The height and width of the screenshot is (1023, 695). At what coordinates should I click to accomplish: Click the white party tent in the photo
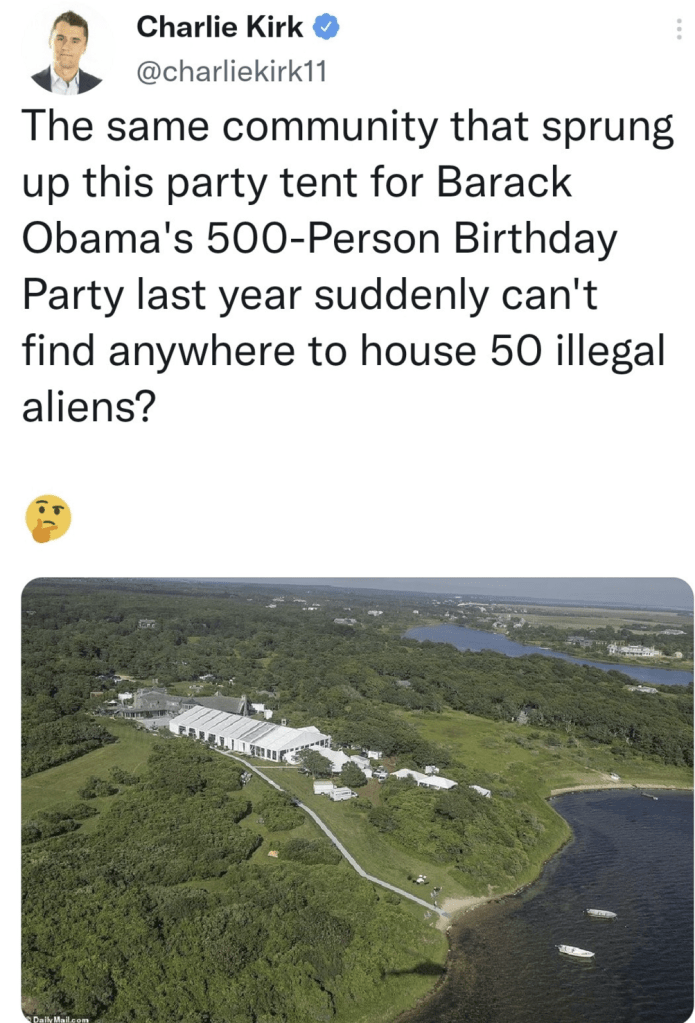248,733
